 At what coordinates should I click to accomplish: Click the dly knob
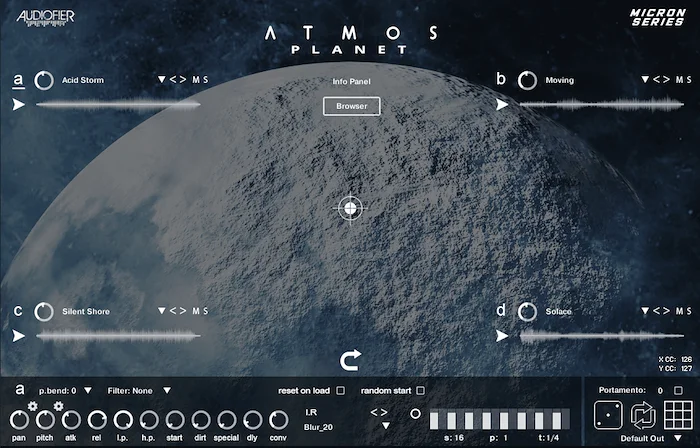coord(252,420)
